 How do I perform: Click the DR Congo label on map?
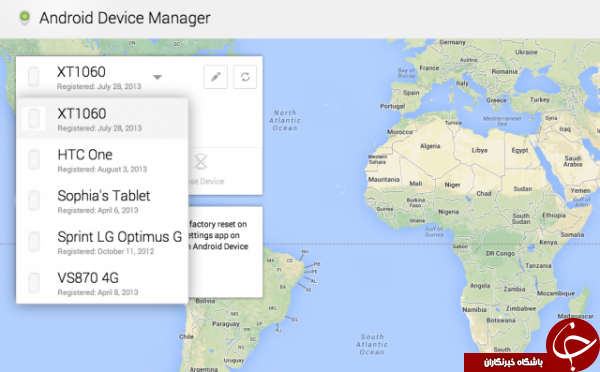click(x=500, y=253)
